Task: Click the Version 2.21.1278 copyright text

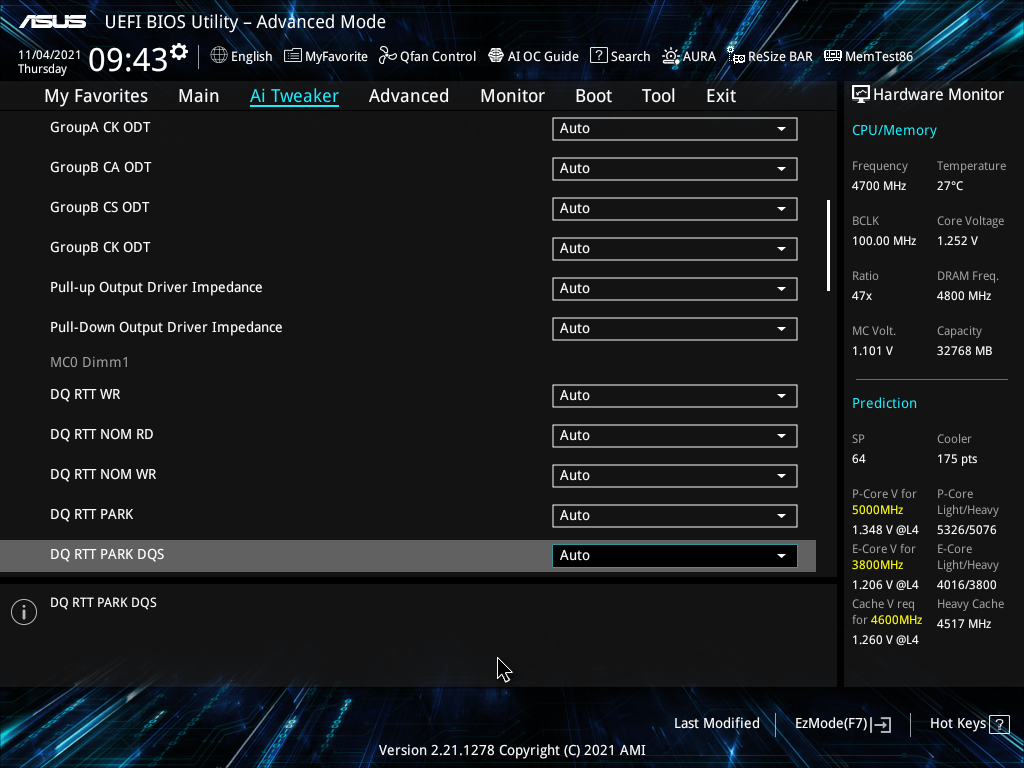Action: pos(512,750)
